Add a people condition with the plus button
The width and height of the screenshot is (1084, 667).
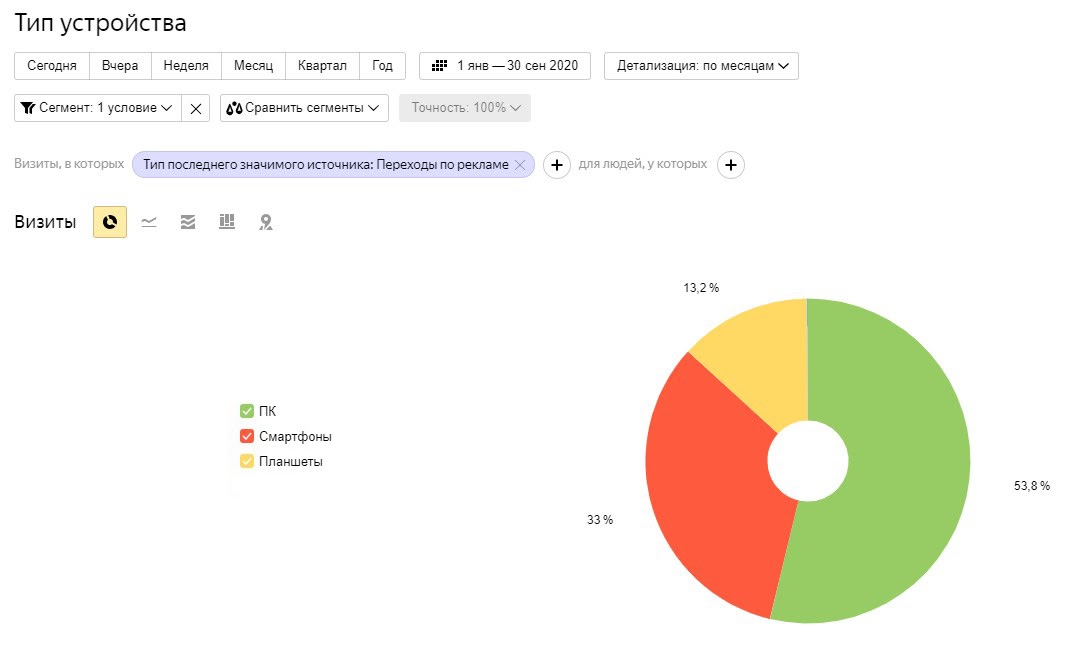(x=731, y=165)
